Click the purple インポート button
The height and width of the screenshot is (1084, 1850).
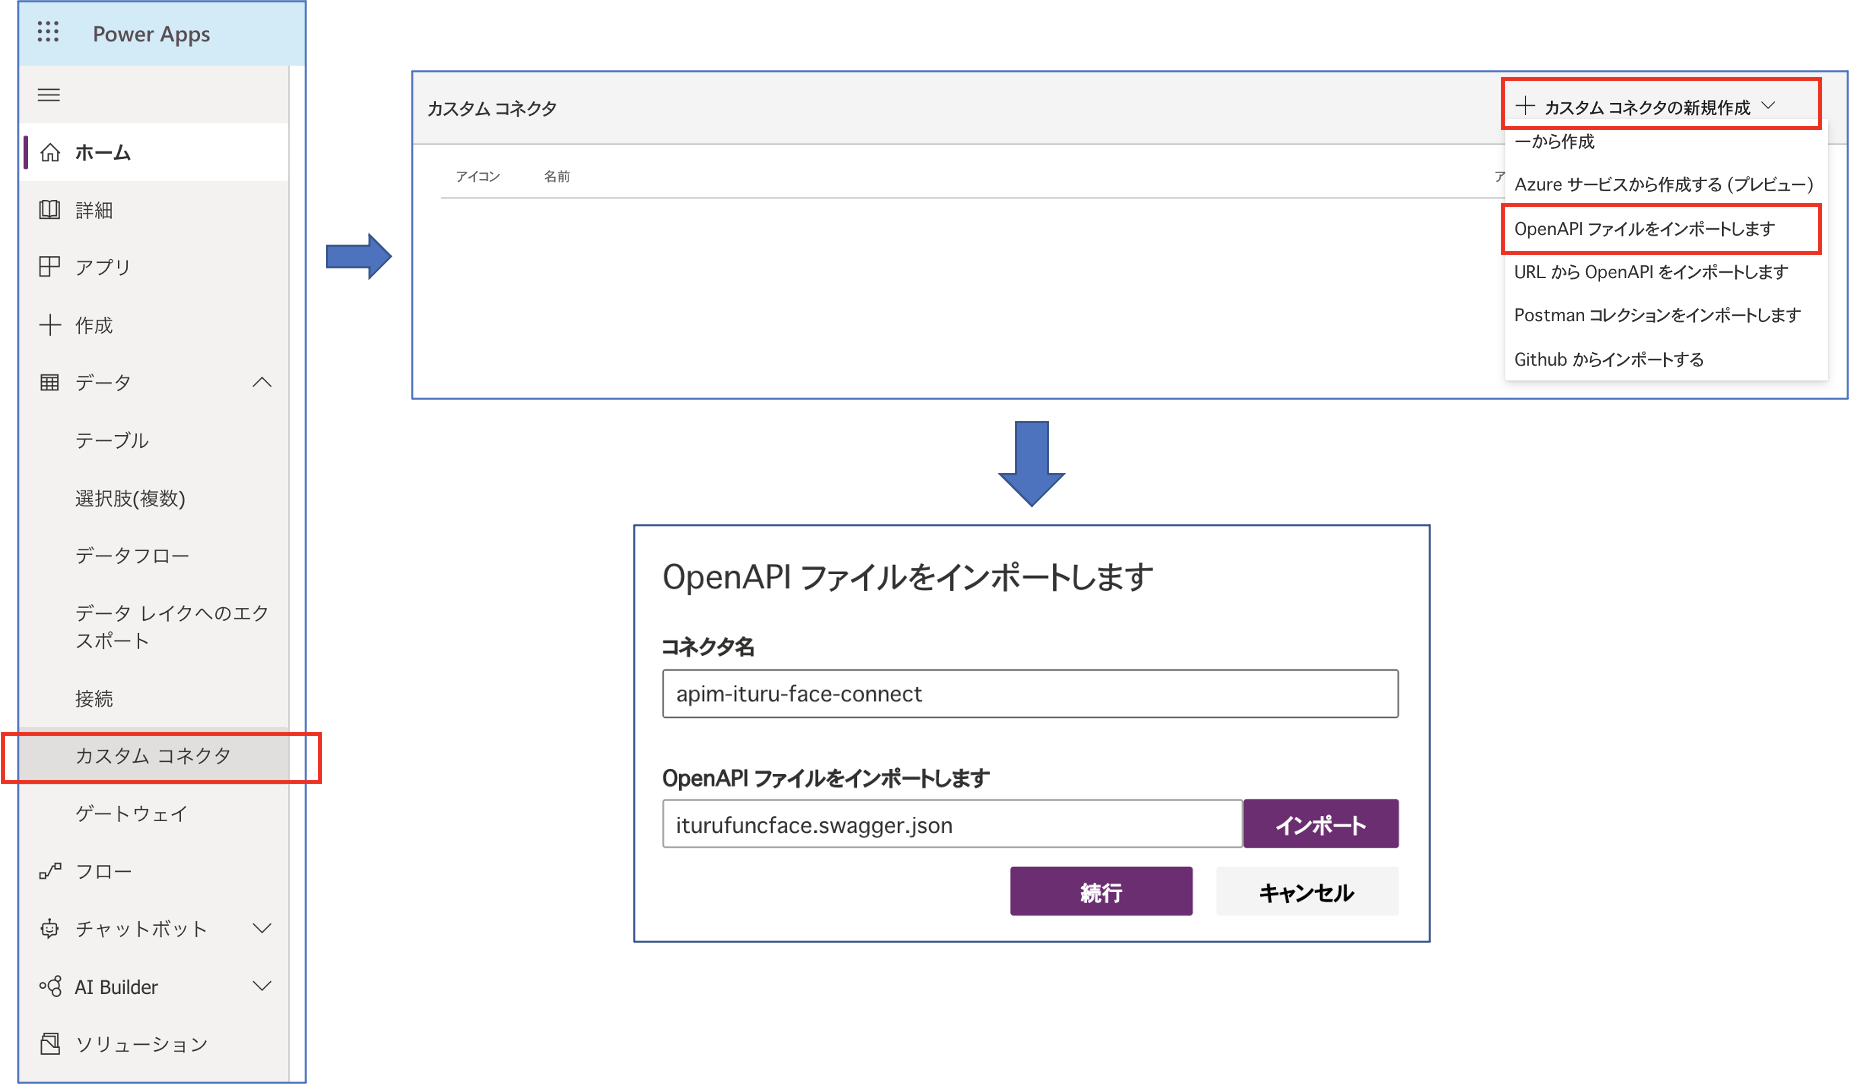tap(1321, 824)
